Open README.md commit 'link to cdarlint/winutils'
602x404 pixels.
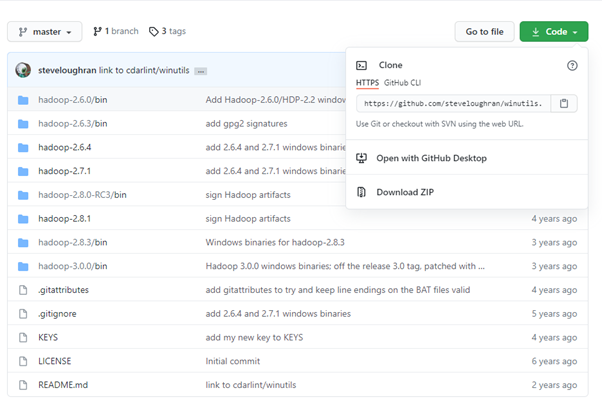pos(251,386)
